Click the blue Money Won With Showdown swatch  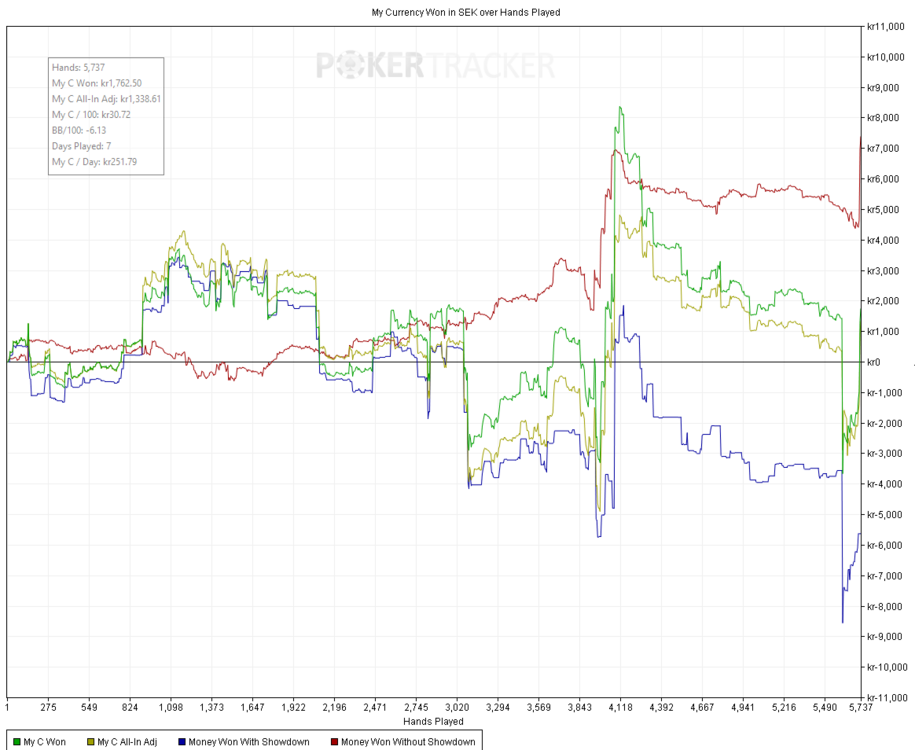pyautogui.click(x=181, y=742)
